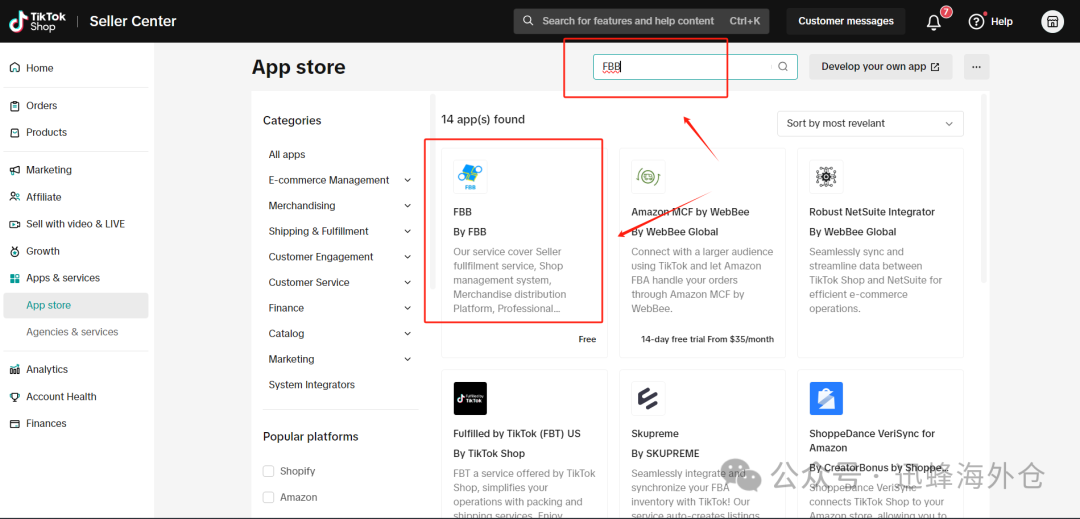Click the 'By SKUPREME' author text
The image size is (1080, 519).
[x=665, y=454]
